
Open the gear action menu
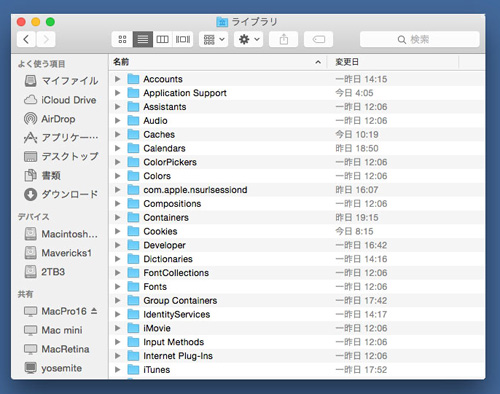coord(249,40)
